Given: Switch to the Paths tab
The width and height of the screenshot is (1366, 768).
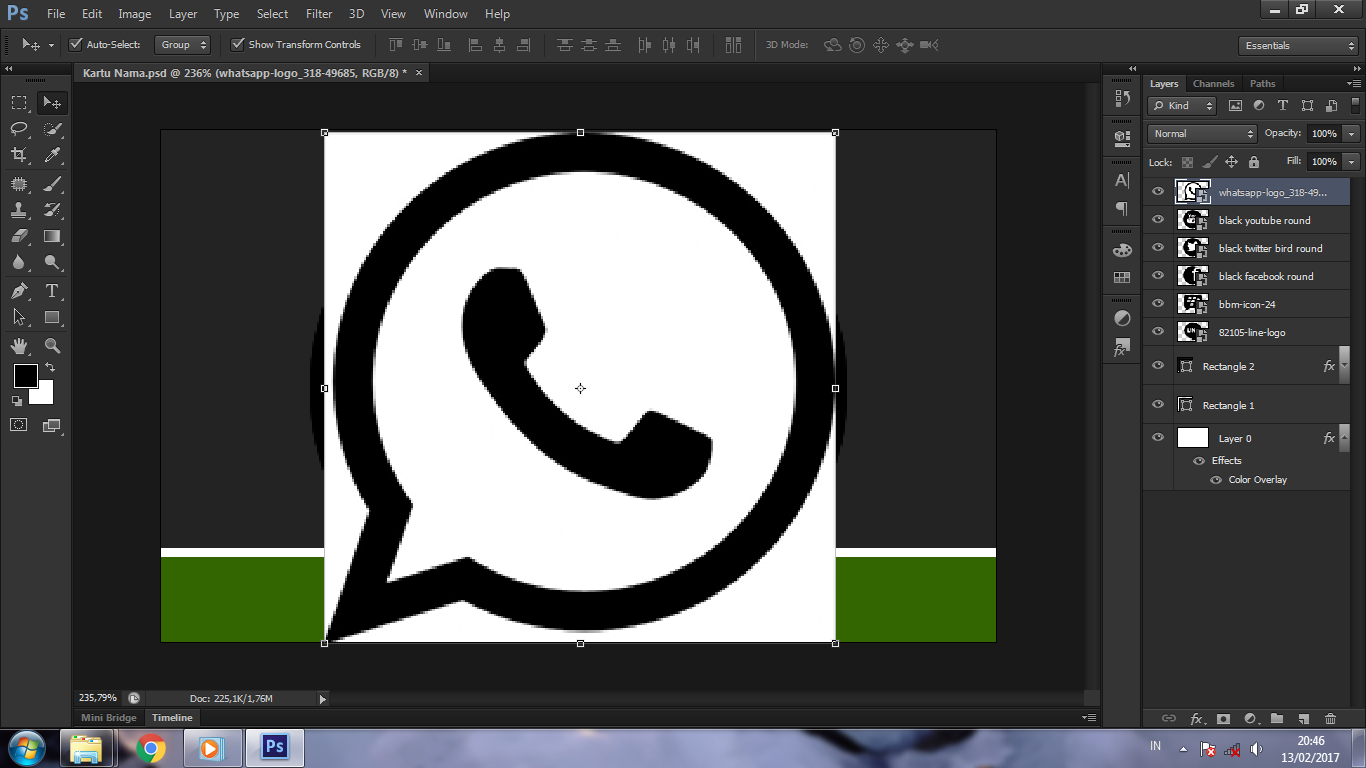Looking at the screenshot, I should [x=1262, y=84].
